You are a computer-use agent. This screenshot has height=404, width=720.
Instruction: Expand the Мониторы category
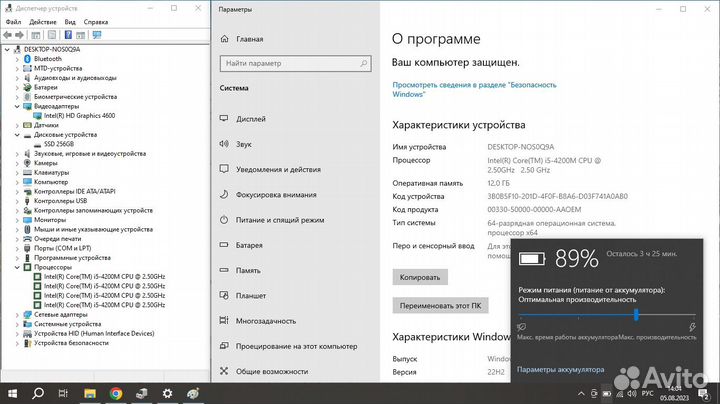pos(17,220)
